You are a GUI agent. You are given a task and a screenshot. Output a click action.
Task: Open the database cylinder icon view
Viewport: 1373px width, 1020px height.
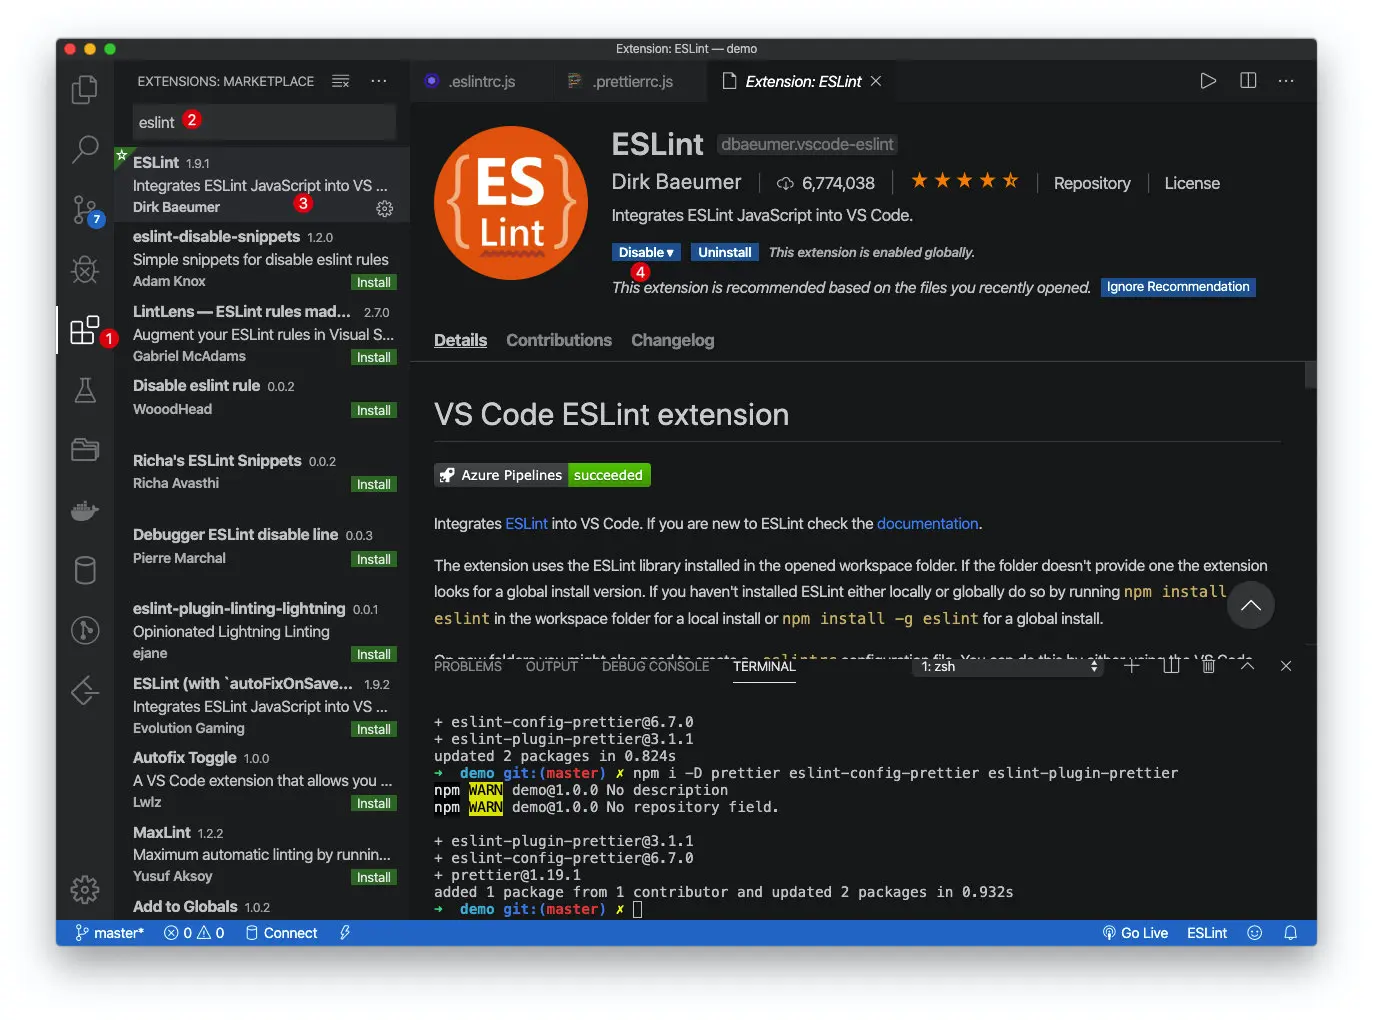coord(85,570)
